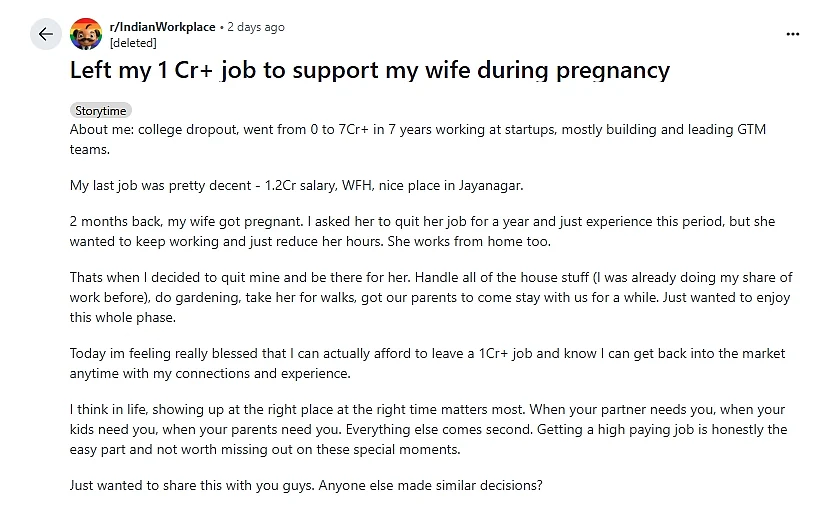Click the word 'Jayanagar' in the post

tap(490, 185)
